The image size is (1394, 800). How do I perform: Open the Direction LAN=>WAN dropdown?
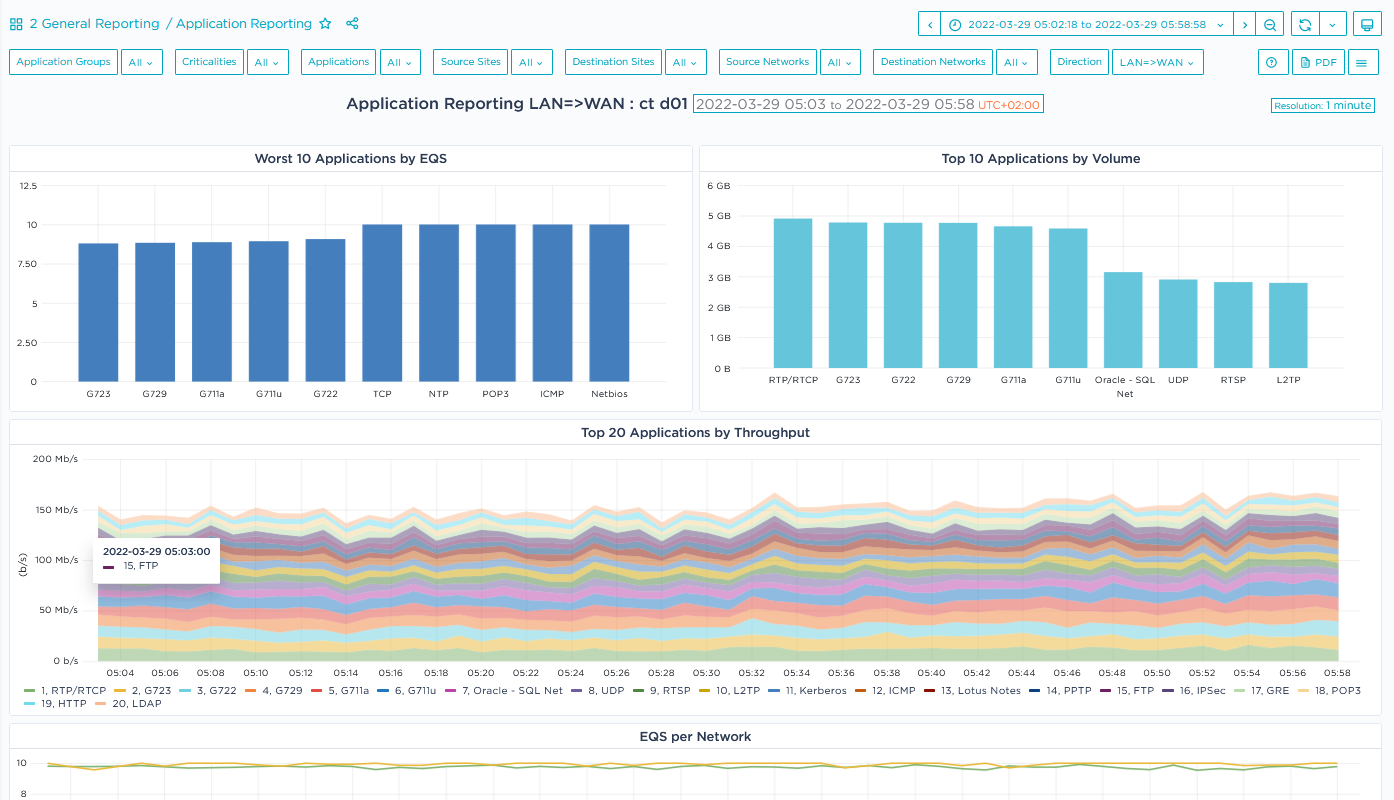1157,62
